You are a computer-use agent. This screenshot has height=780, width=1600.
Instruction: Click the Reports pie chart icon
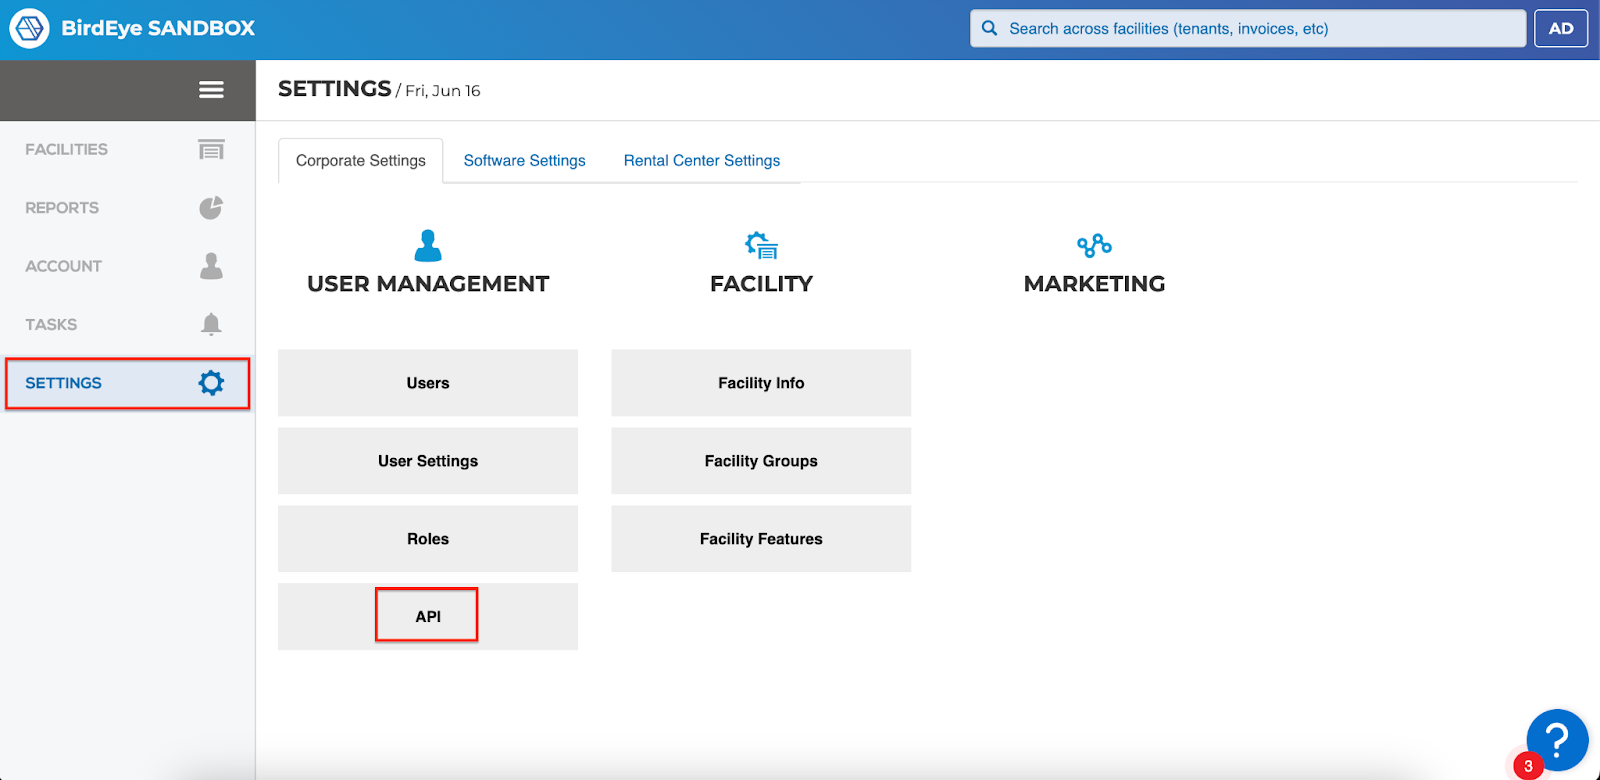click(211, 208)
